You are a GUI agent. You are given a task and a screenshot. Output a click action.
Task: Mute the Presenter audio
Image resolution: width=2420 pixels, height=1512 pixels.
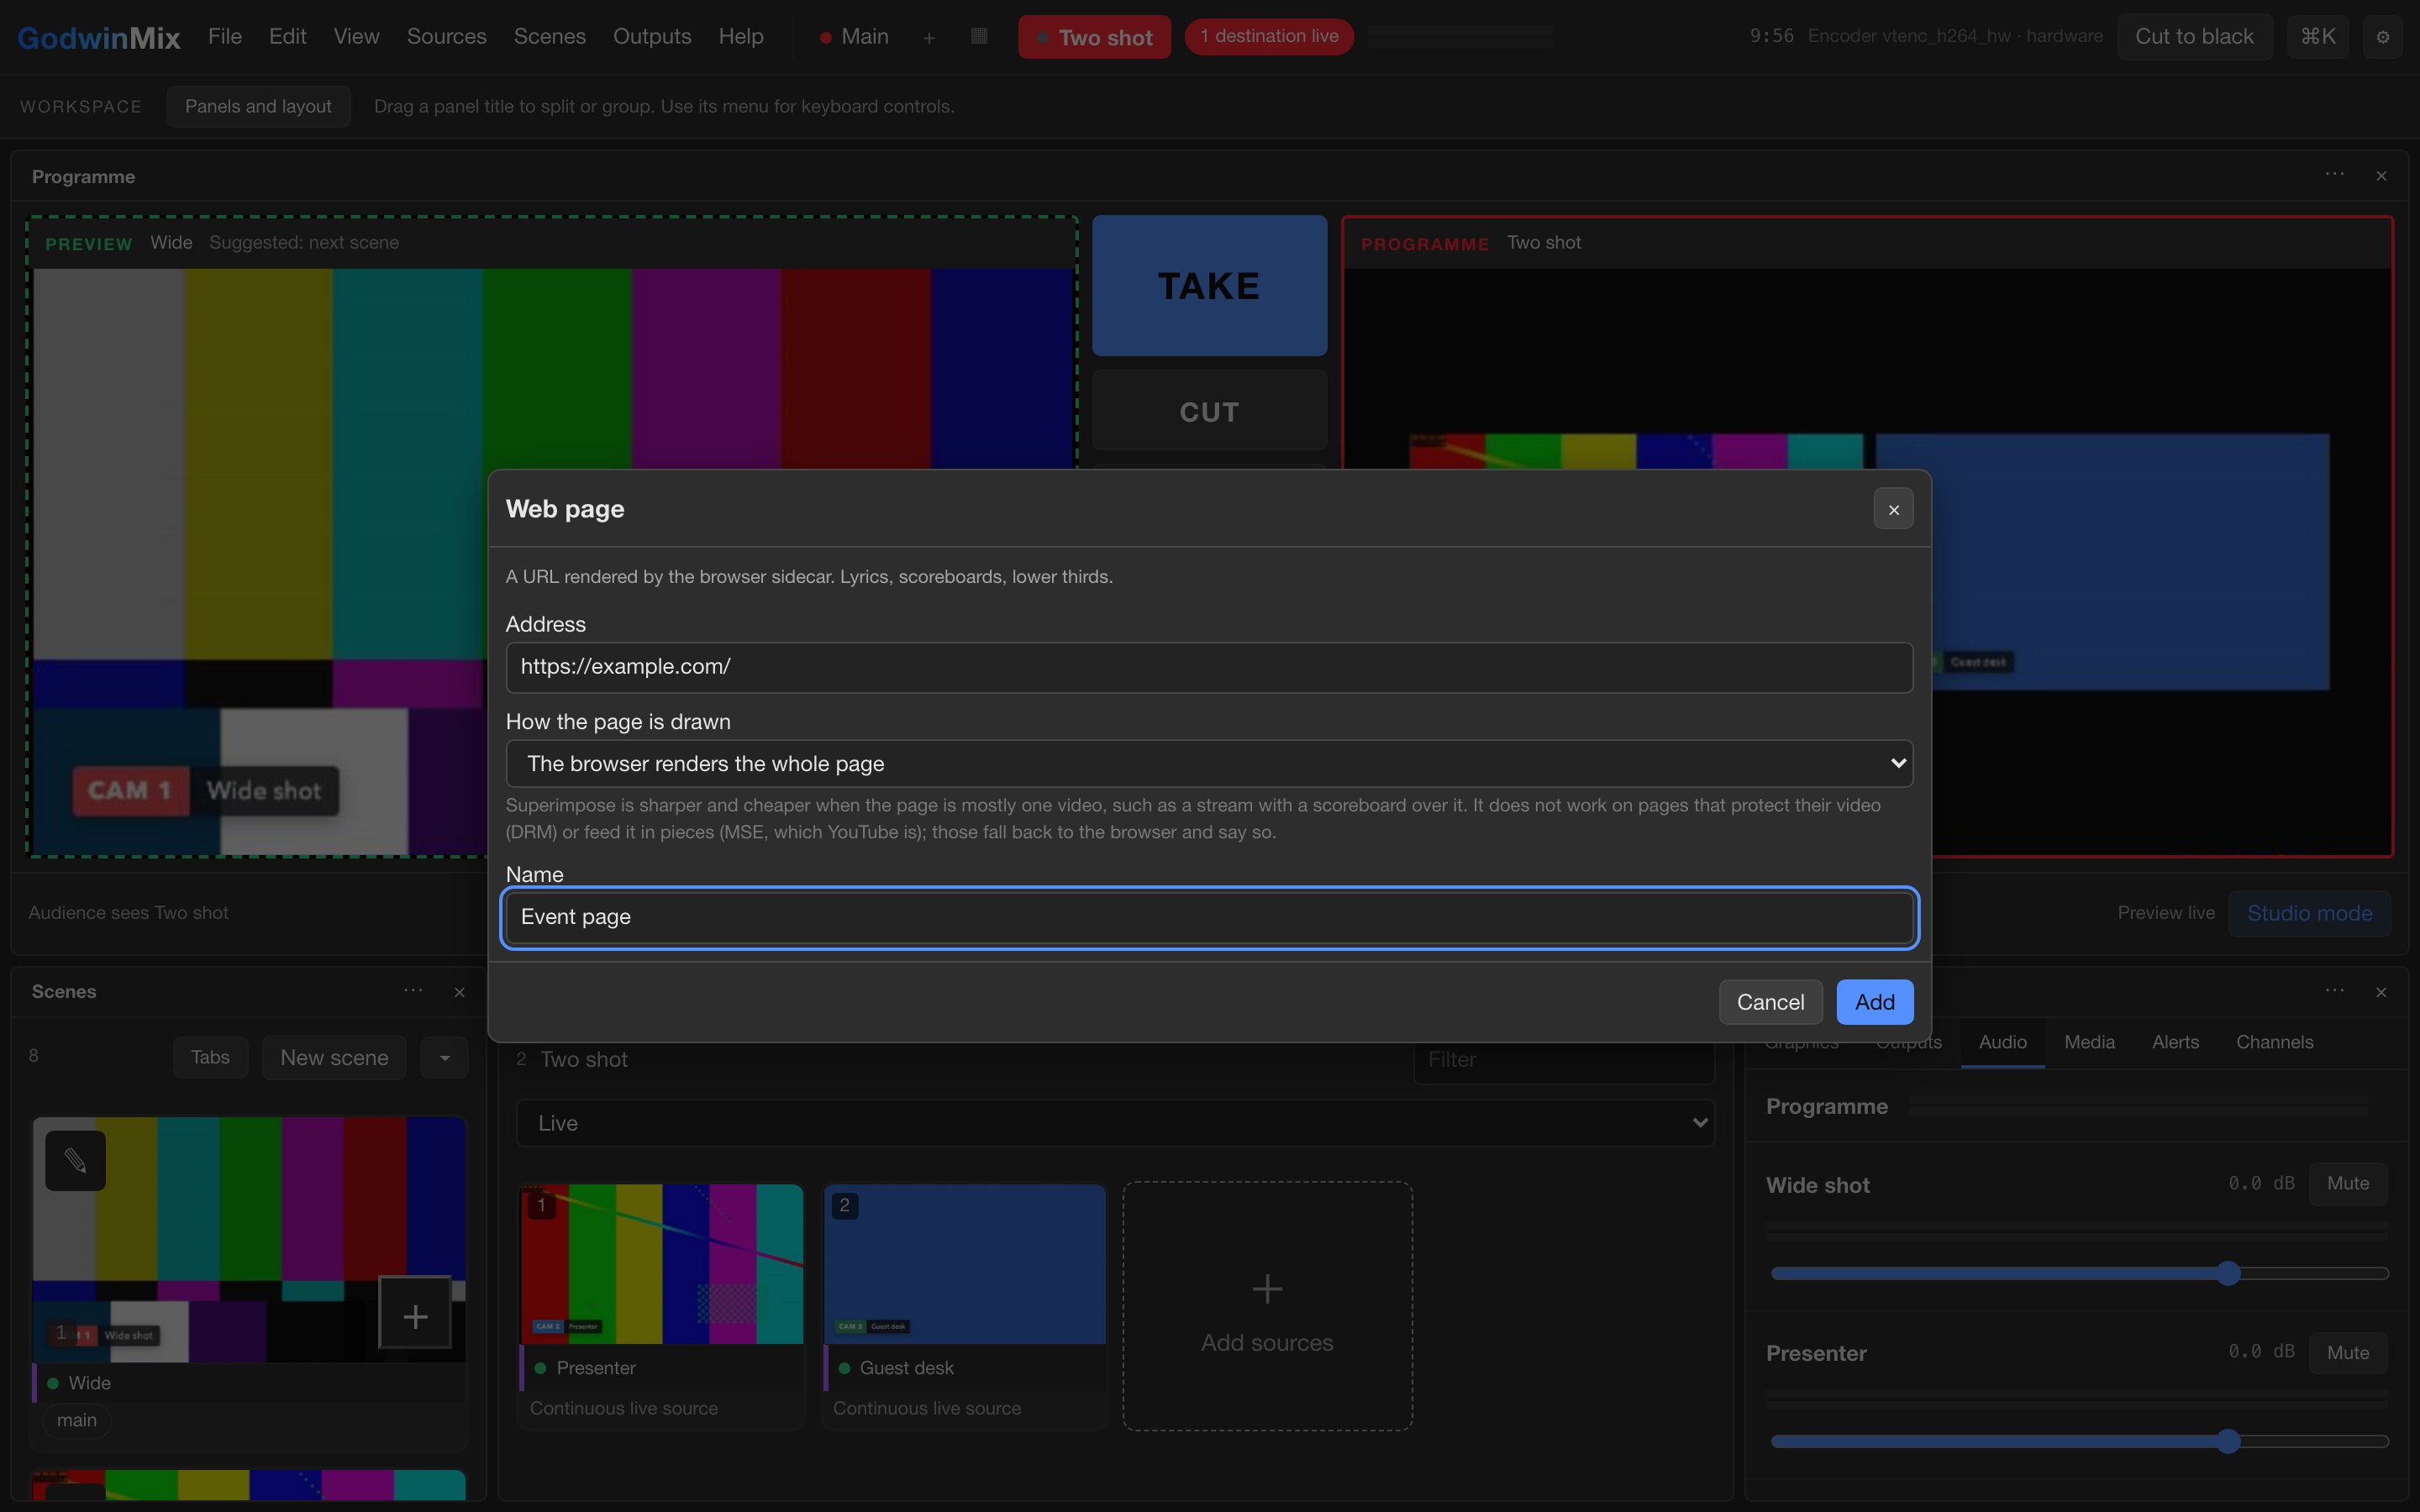(x=2347, y=1352)
